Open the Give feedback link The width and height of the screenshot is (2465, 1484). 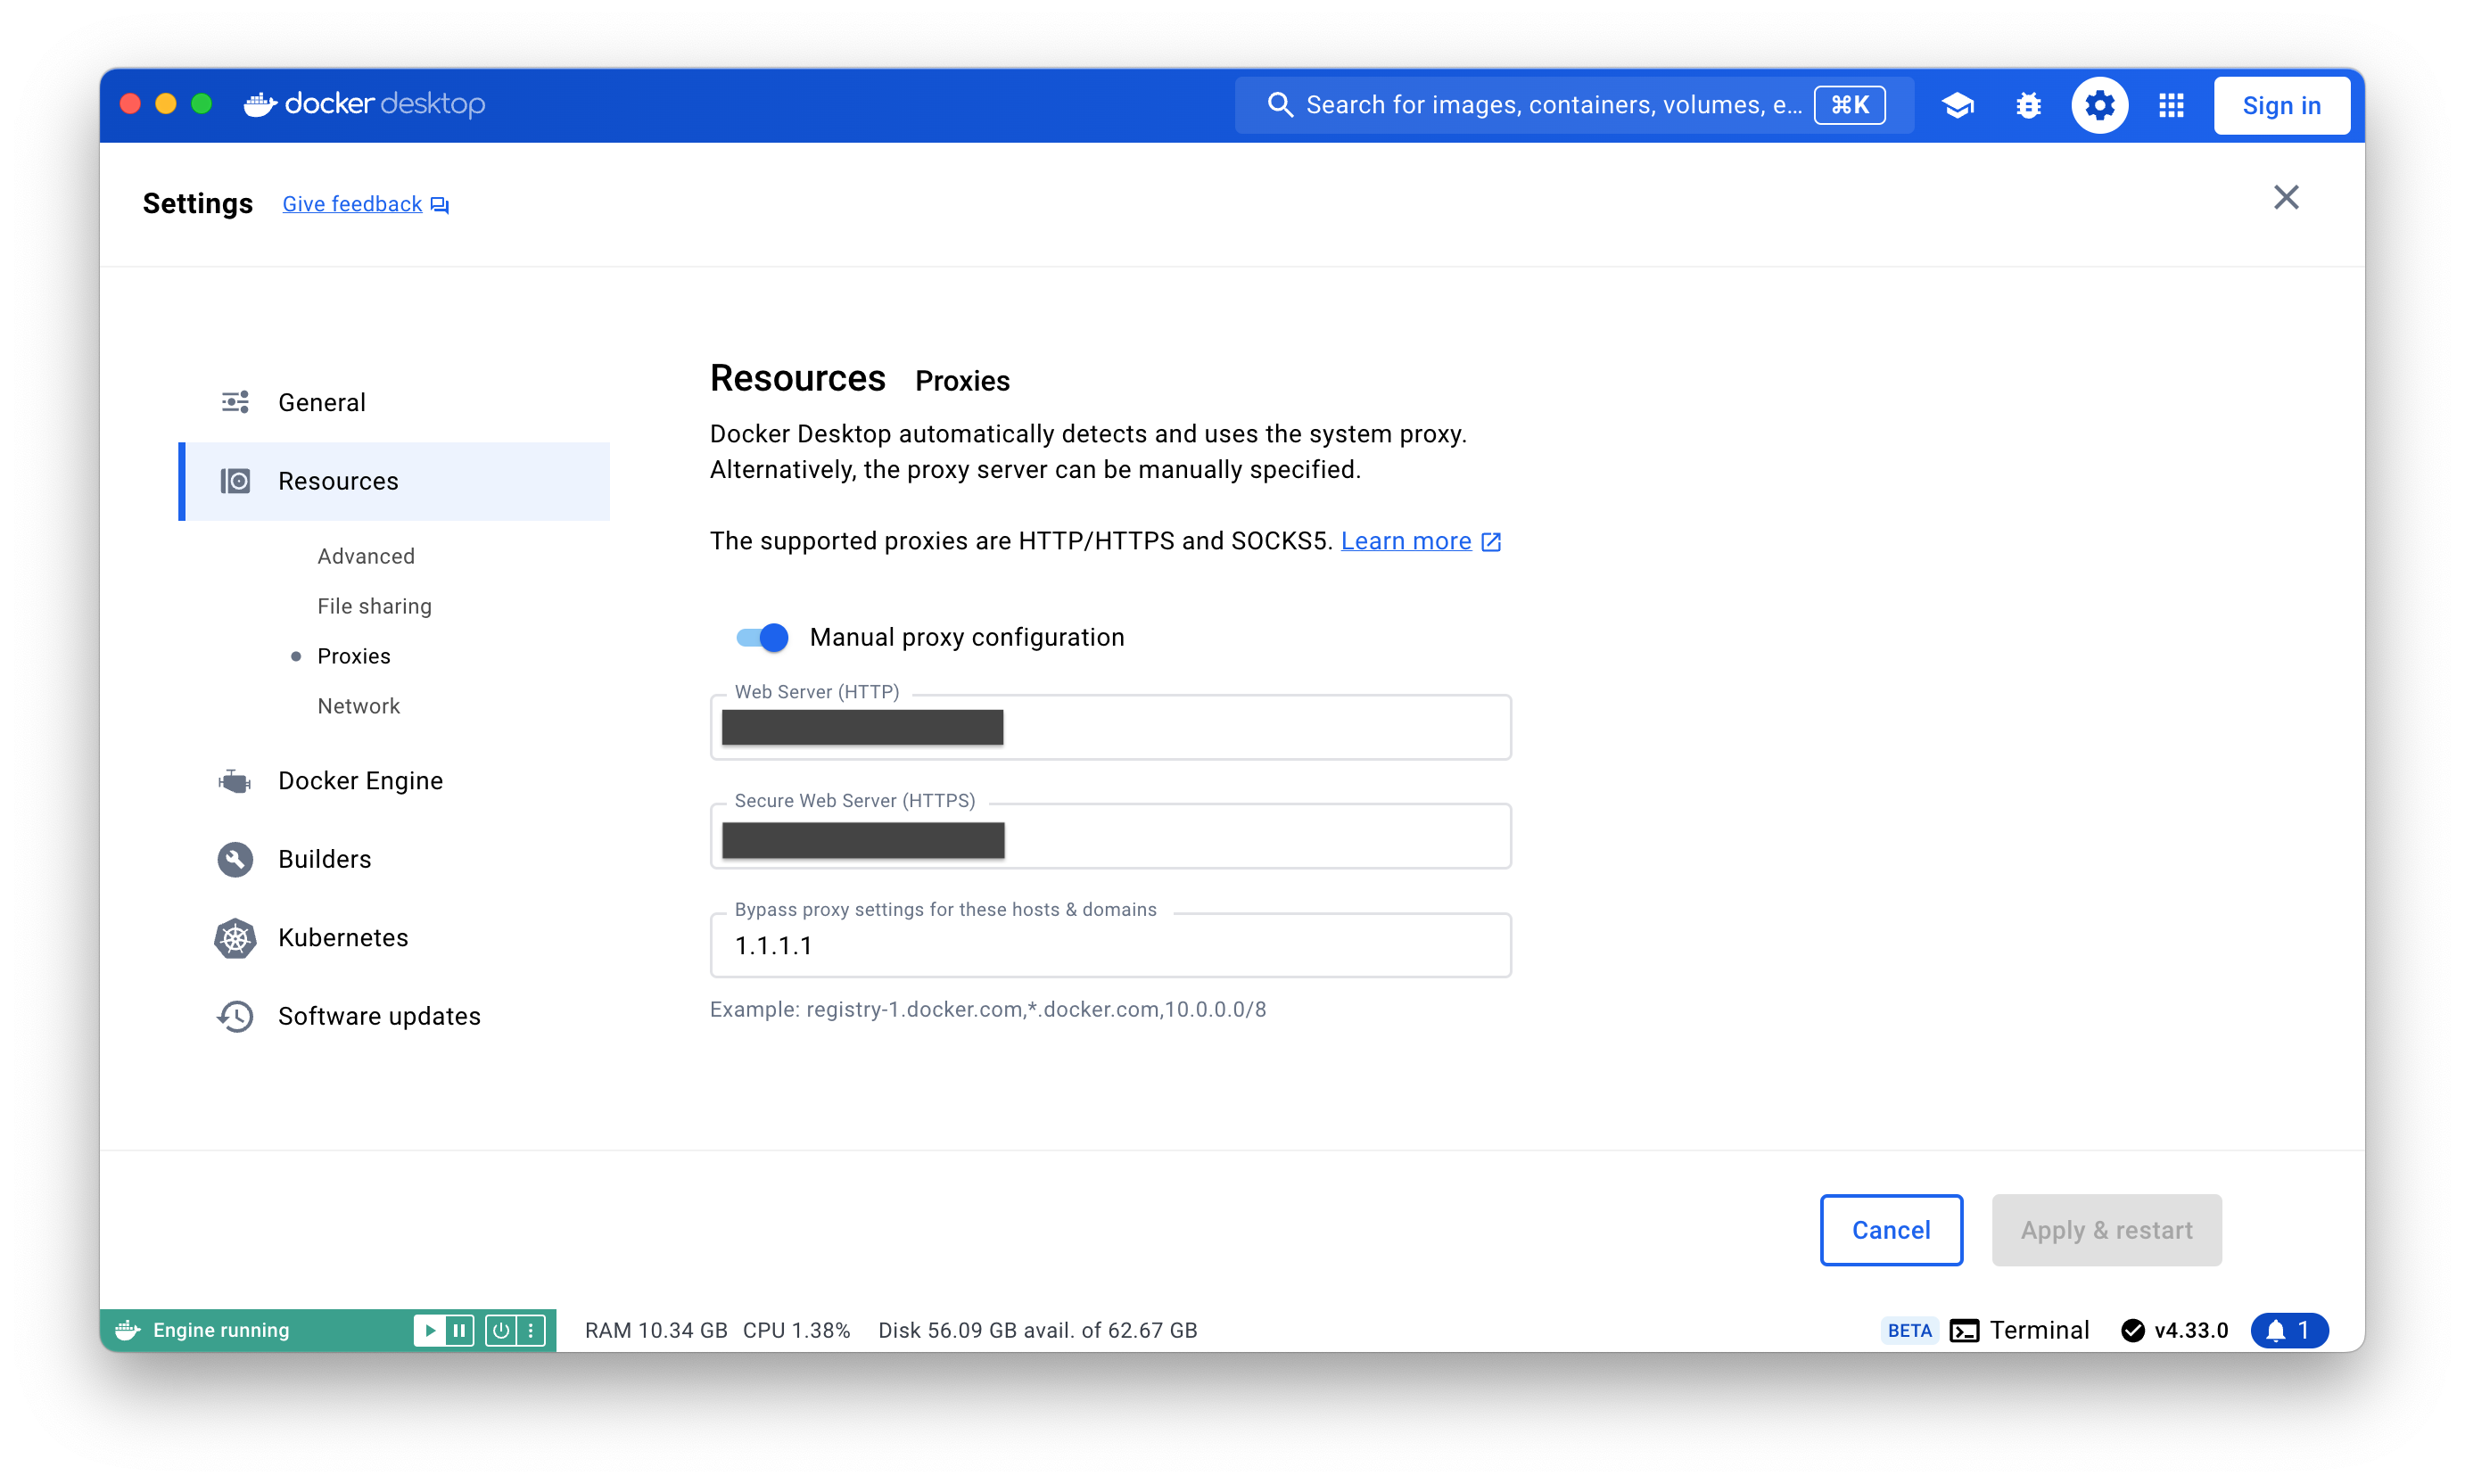(x=352, y=205)
